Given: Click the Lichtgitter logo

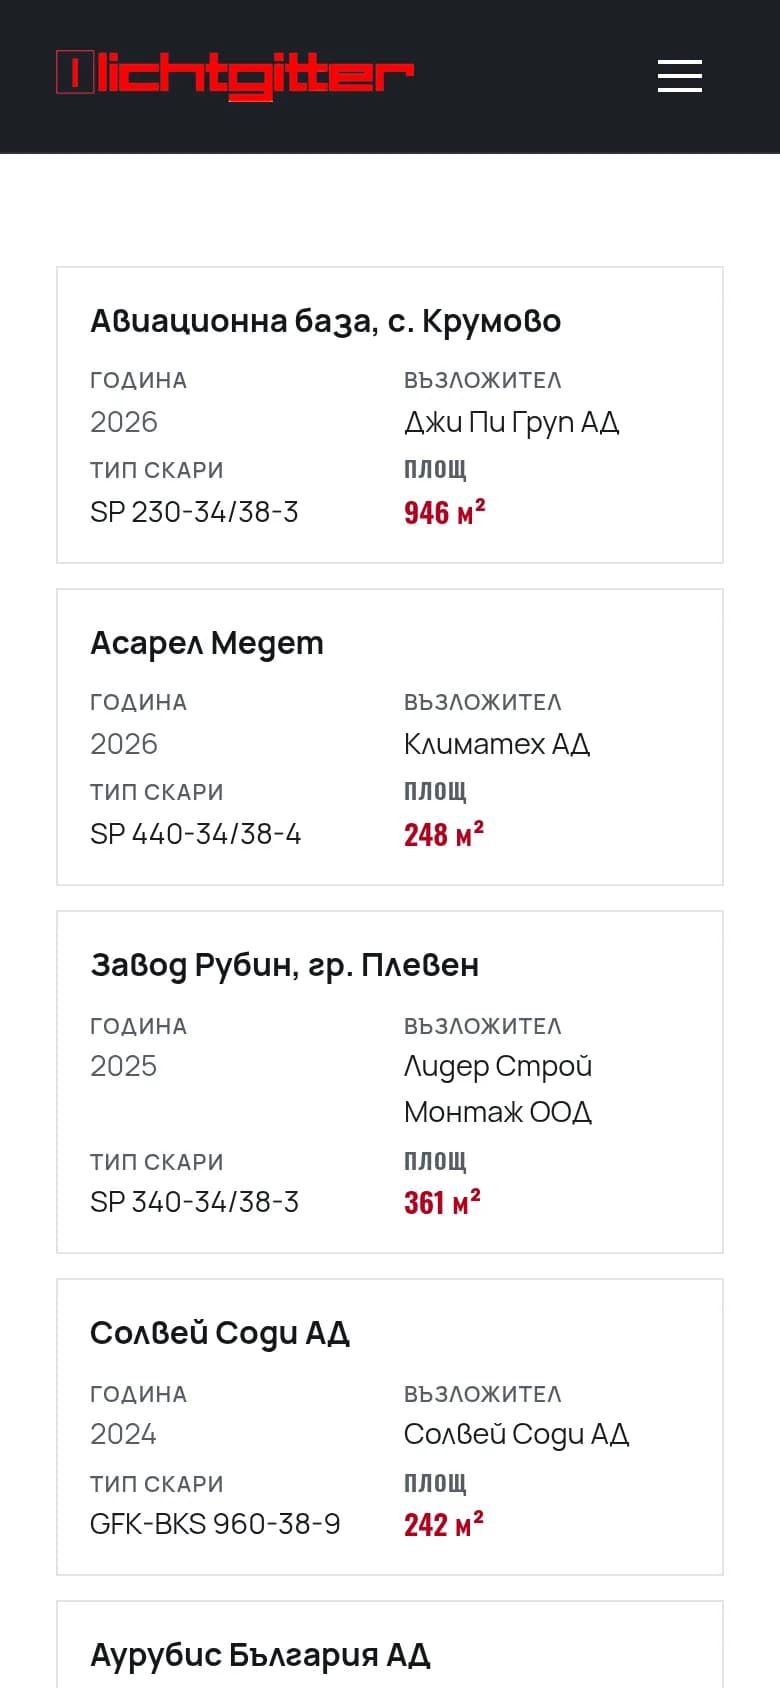Looking at the screenshot, I should point(235,76).
